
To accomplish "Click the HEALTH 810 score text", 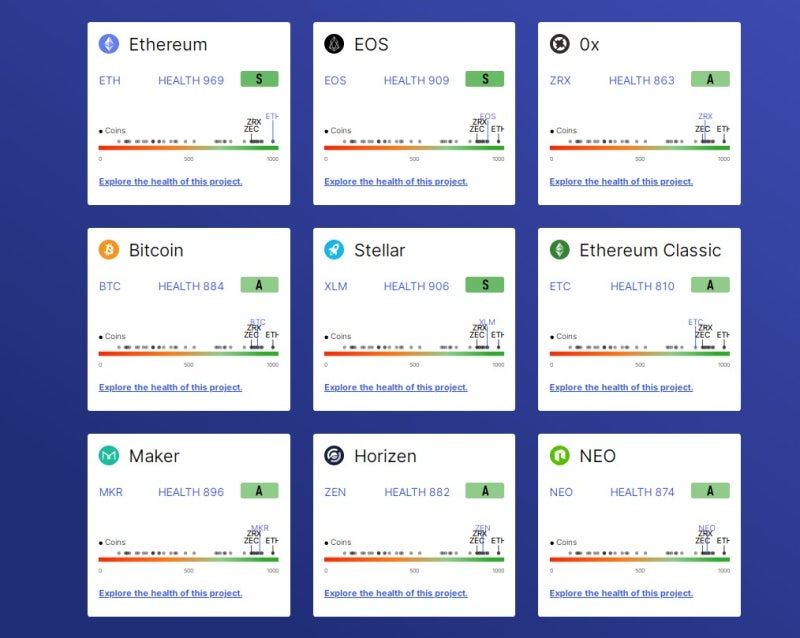I will (642, 286).
